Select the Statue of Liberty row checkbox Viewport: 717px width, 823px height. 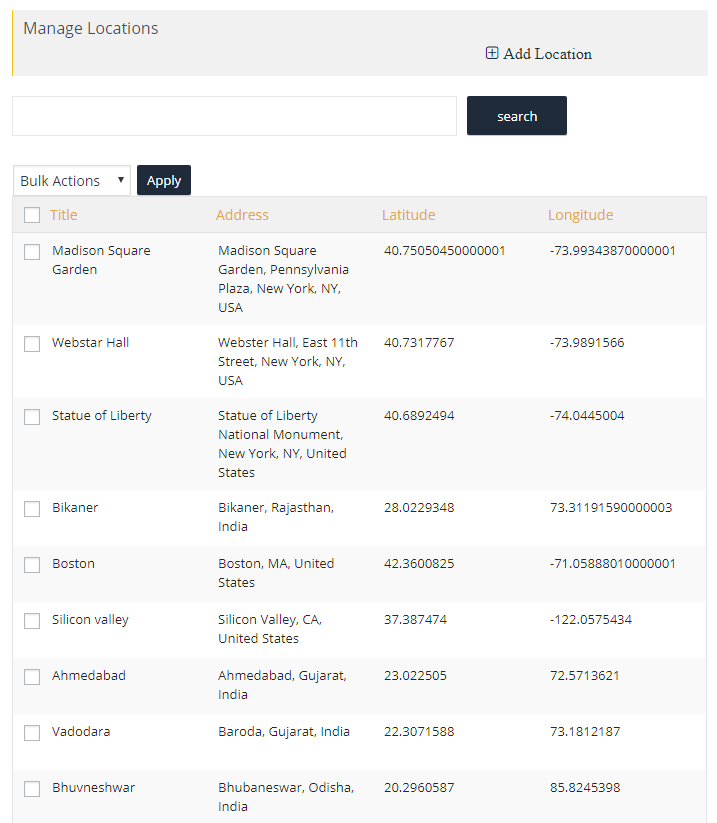(x=32, y=417)
